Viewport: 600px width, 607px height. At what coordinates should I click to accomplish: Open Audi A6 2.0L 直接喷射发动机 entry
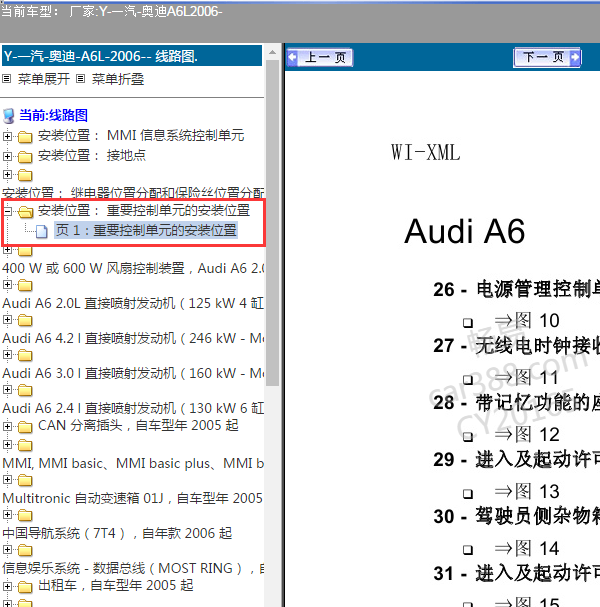(x=133, y=303)
